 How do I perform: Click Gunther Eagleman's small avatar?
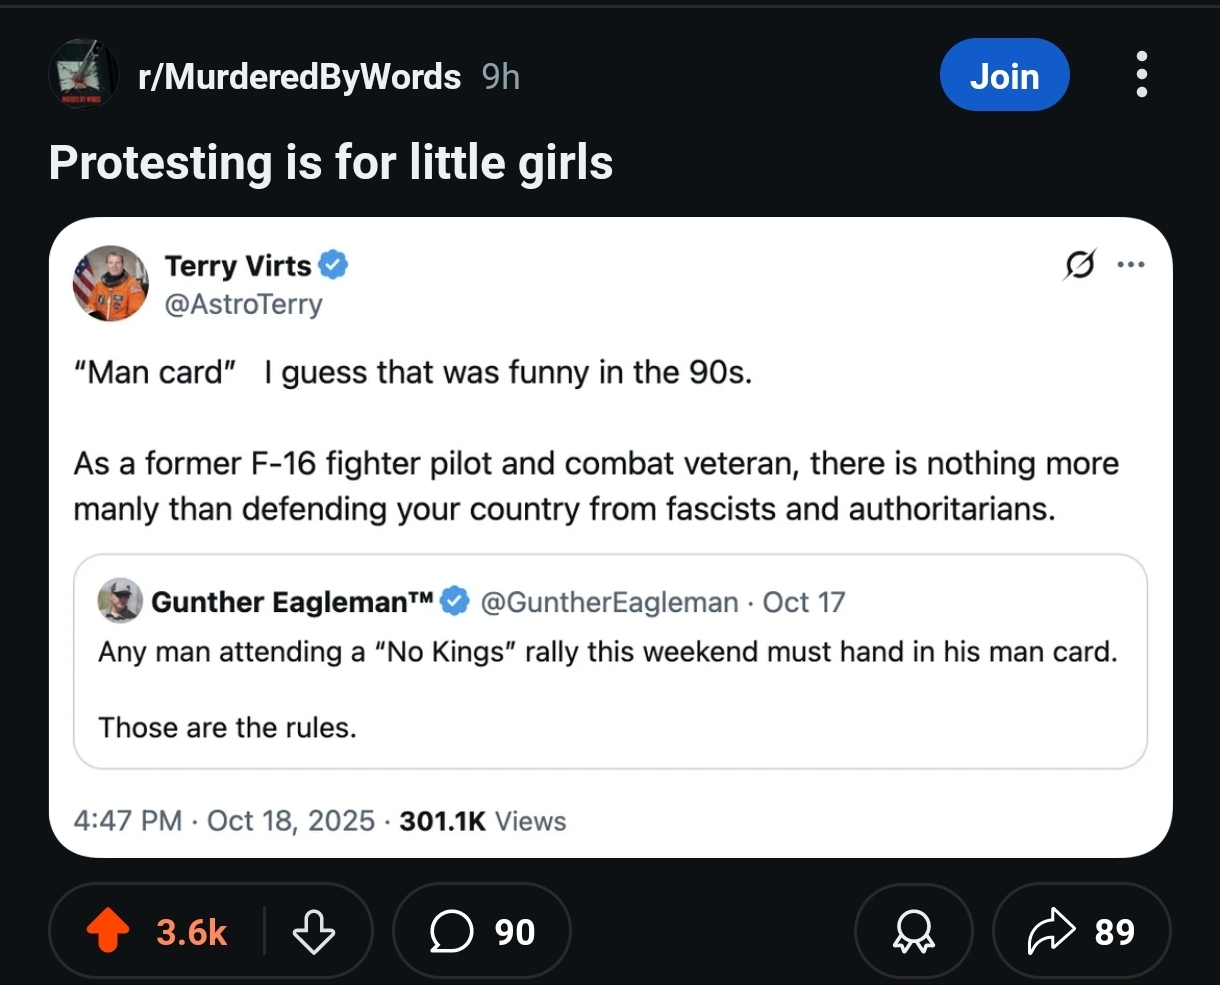pyautogui.click(x=119, y=600)
